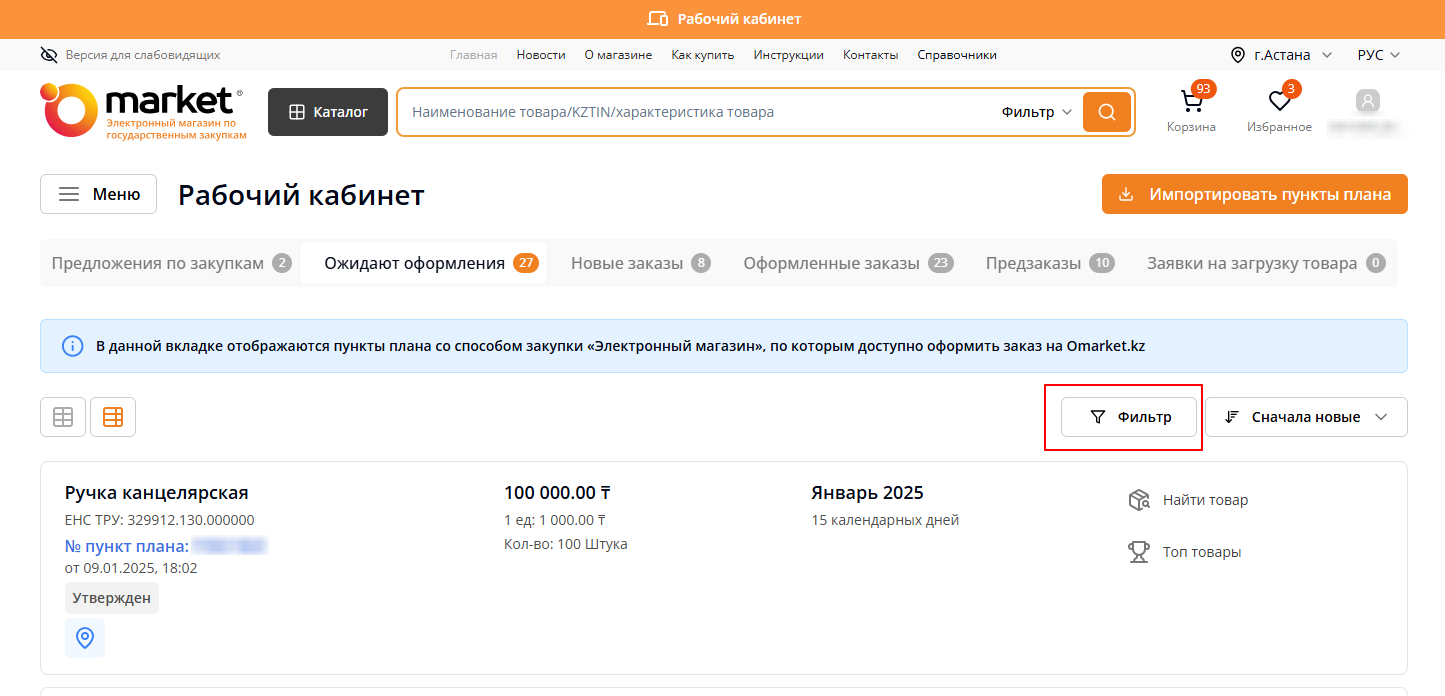
Task: Open the Топ товары link
Action: (x=1201, y=552)
